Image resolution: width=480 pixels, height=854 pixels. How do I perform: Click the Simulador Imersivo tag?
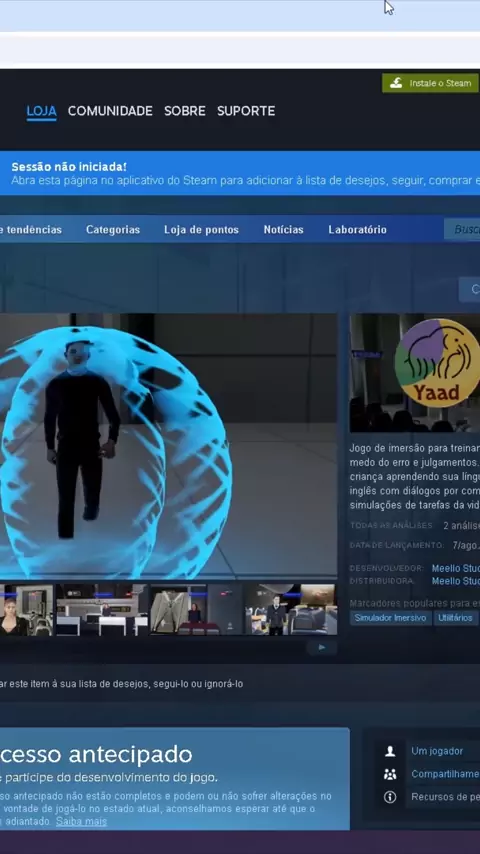click(x=391, y=618)
